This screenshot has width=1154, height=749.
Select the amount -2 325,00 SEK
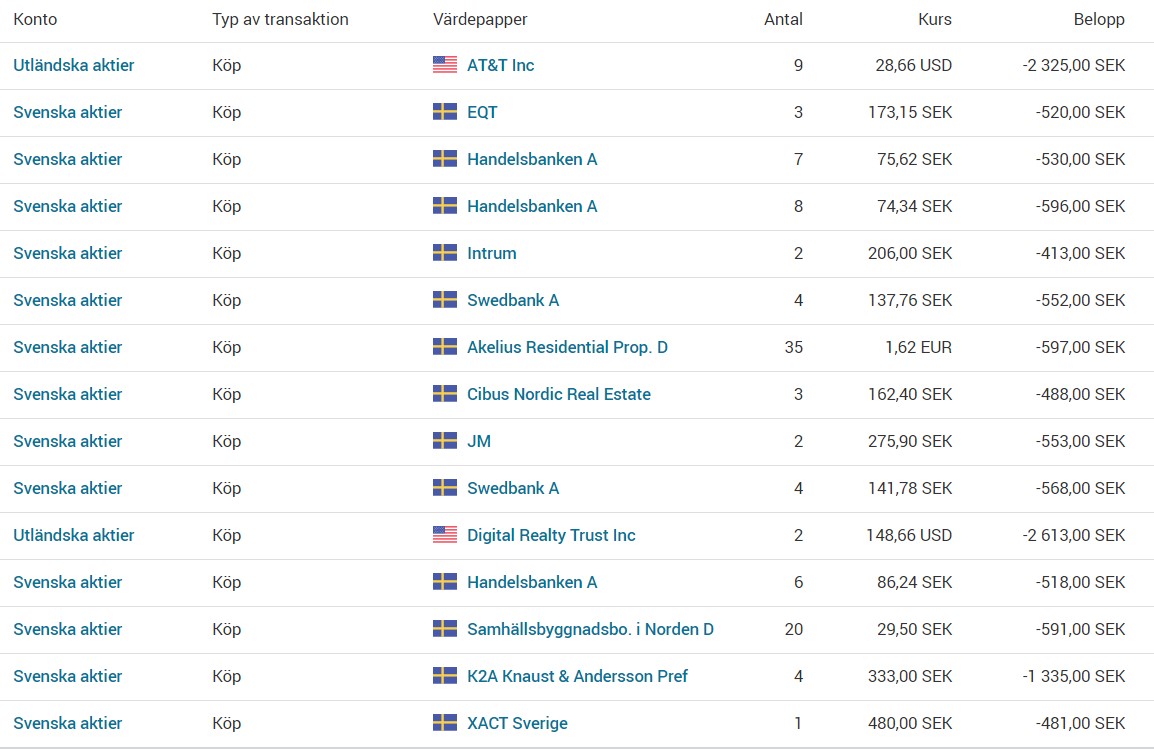coord(1074,65)
